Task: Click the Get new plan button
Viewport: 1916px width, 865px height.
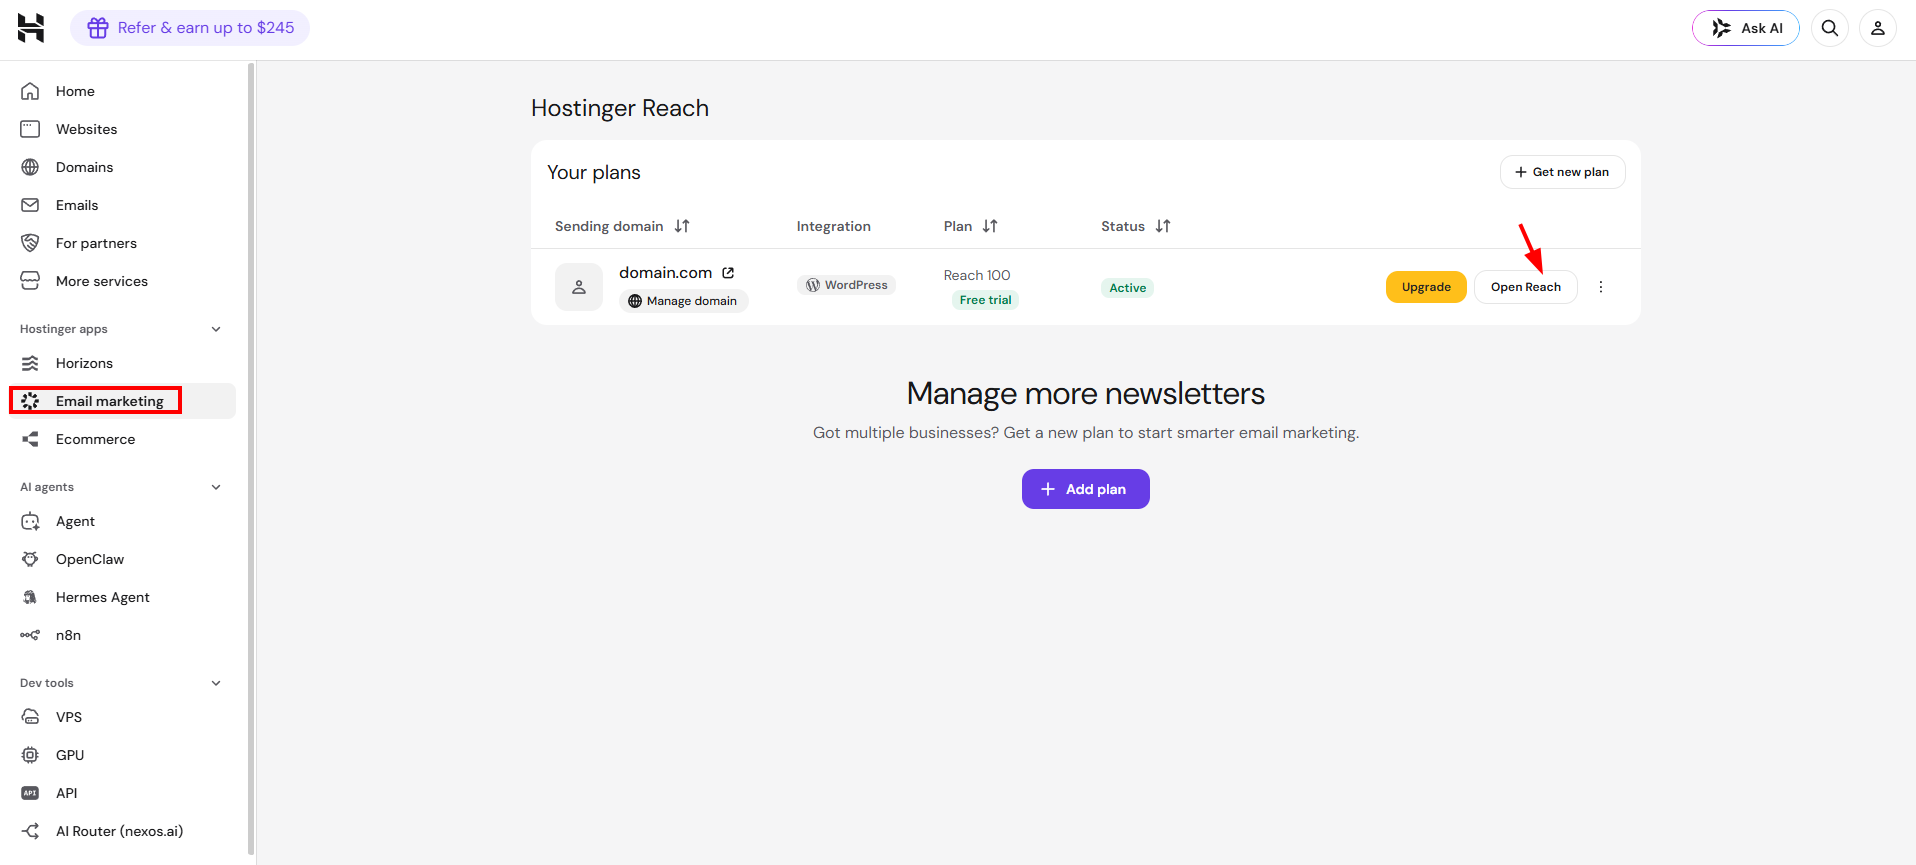Action: tap(1562, 172)
